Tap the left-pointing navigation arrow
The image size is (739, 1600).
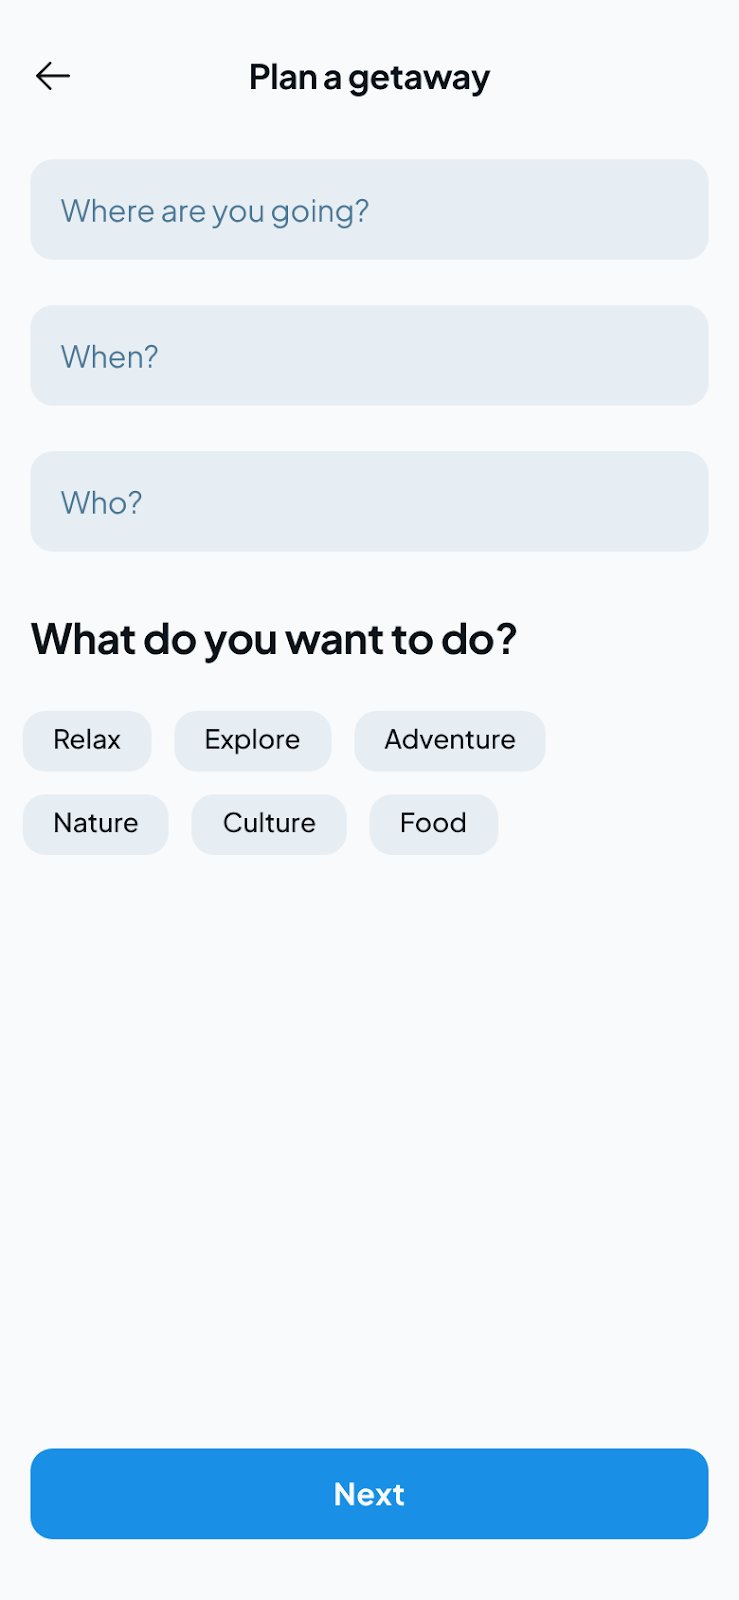53,76
